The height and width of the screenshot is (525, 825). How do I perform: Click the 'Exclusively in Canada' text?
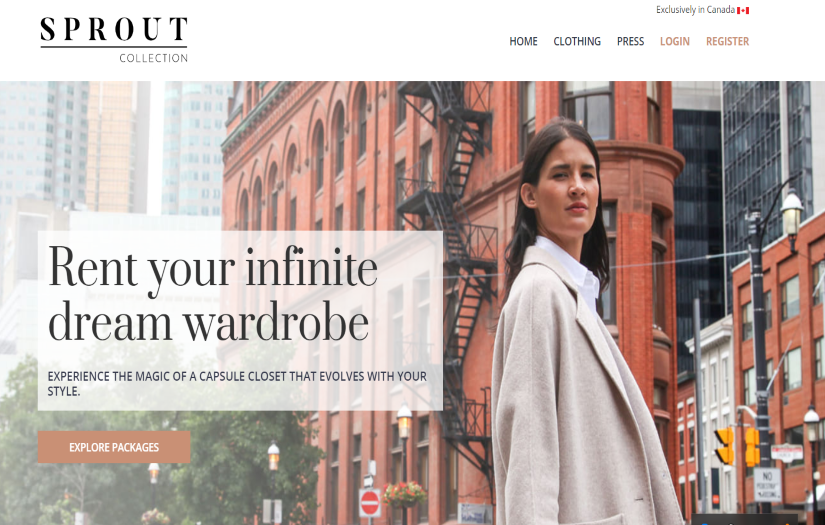tap(695, 10)
